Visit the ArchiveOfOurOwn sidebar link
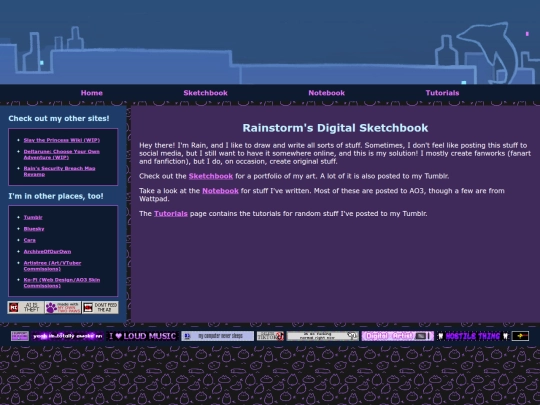 [47, 251]
